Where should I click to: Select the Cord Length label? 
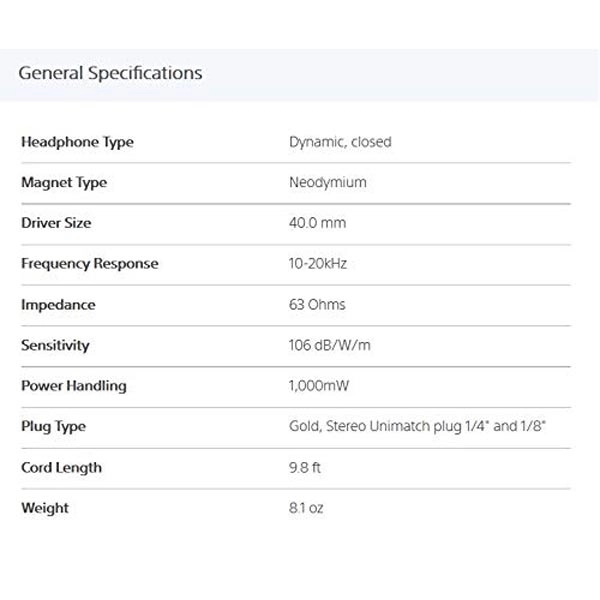click(x=62, y=467)
